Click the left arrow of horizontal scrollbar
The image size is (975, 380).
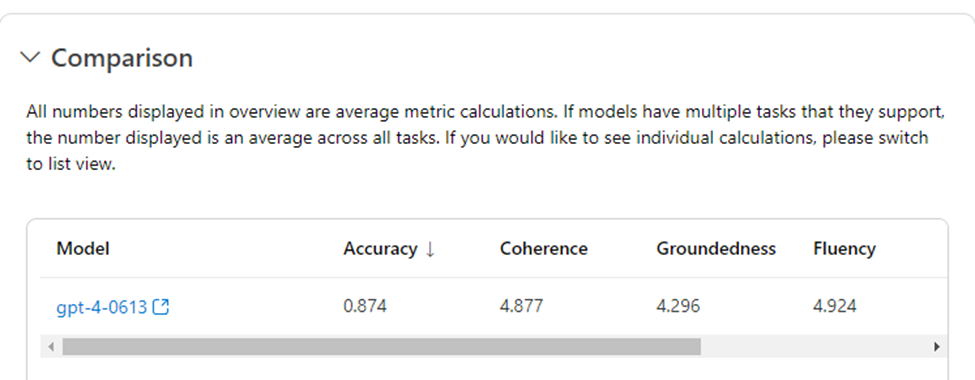(51, 346)
